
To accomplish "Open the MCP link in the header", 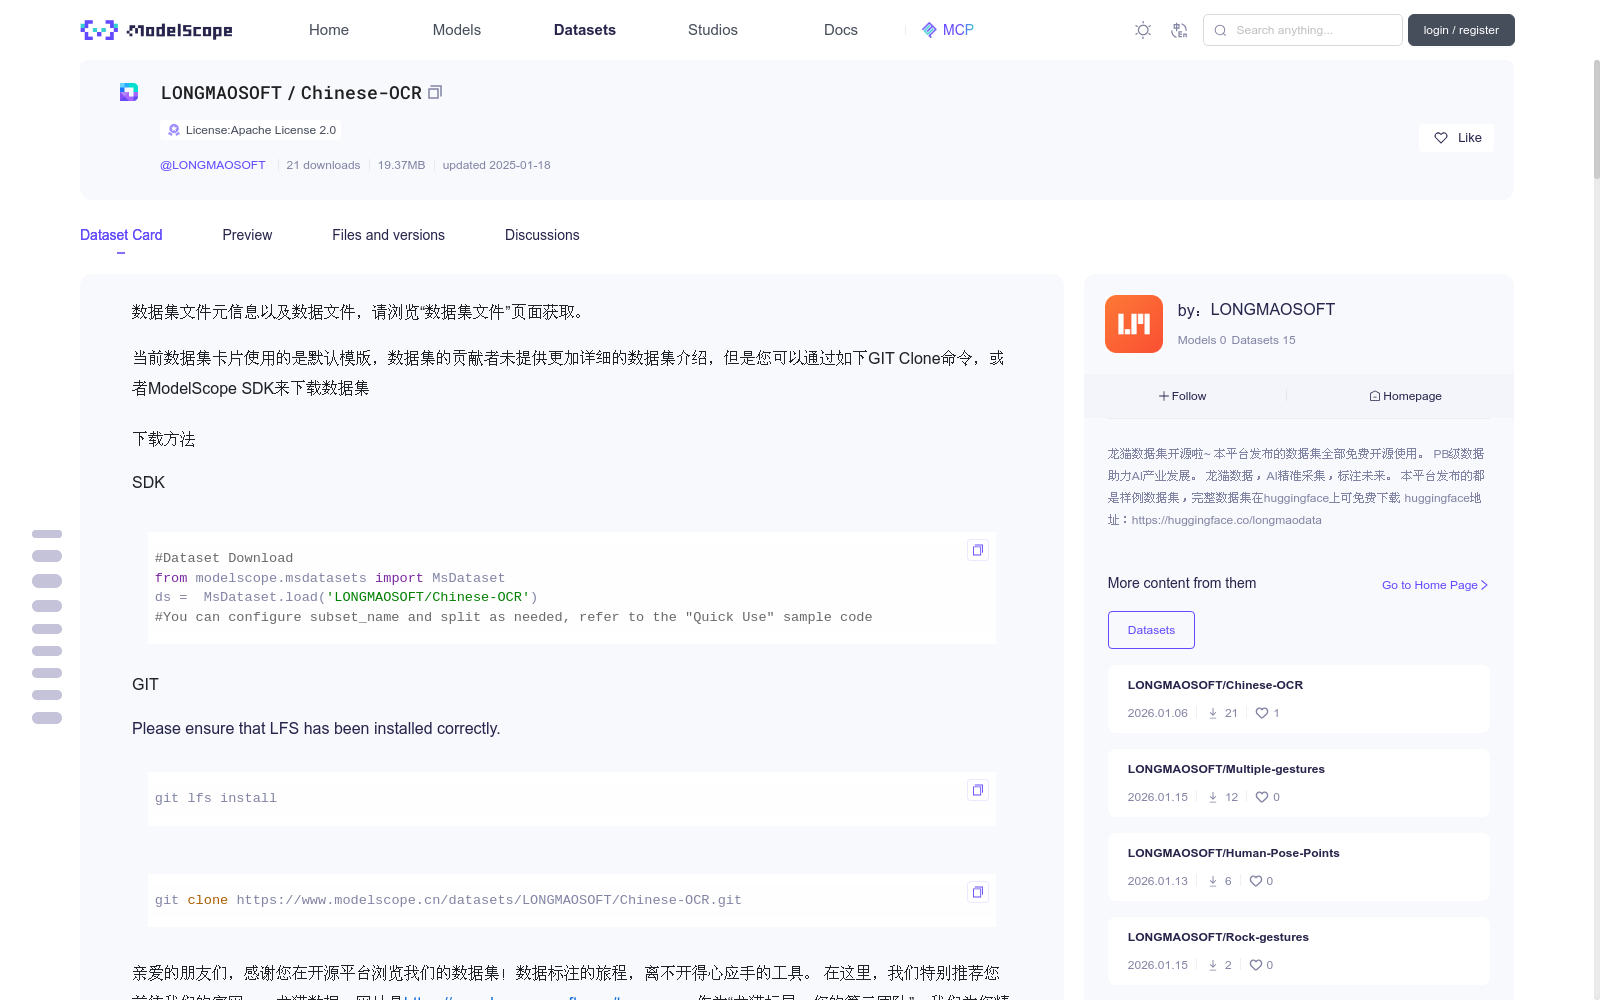I will tap(947, 30).
